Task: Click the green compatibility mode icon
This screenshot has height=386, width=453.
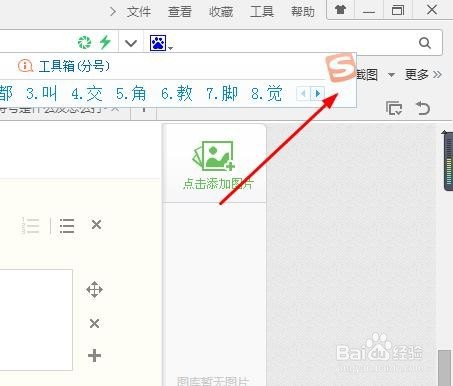Action: click(84, 42)
